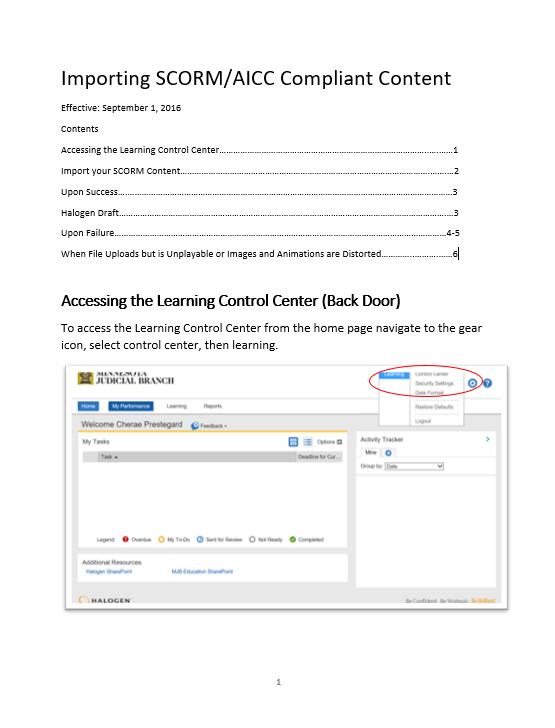Viewport: 555px width, 728px height.
Task: Open the Group by Date dropdown
Action: (x=414, y=466)
